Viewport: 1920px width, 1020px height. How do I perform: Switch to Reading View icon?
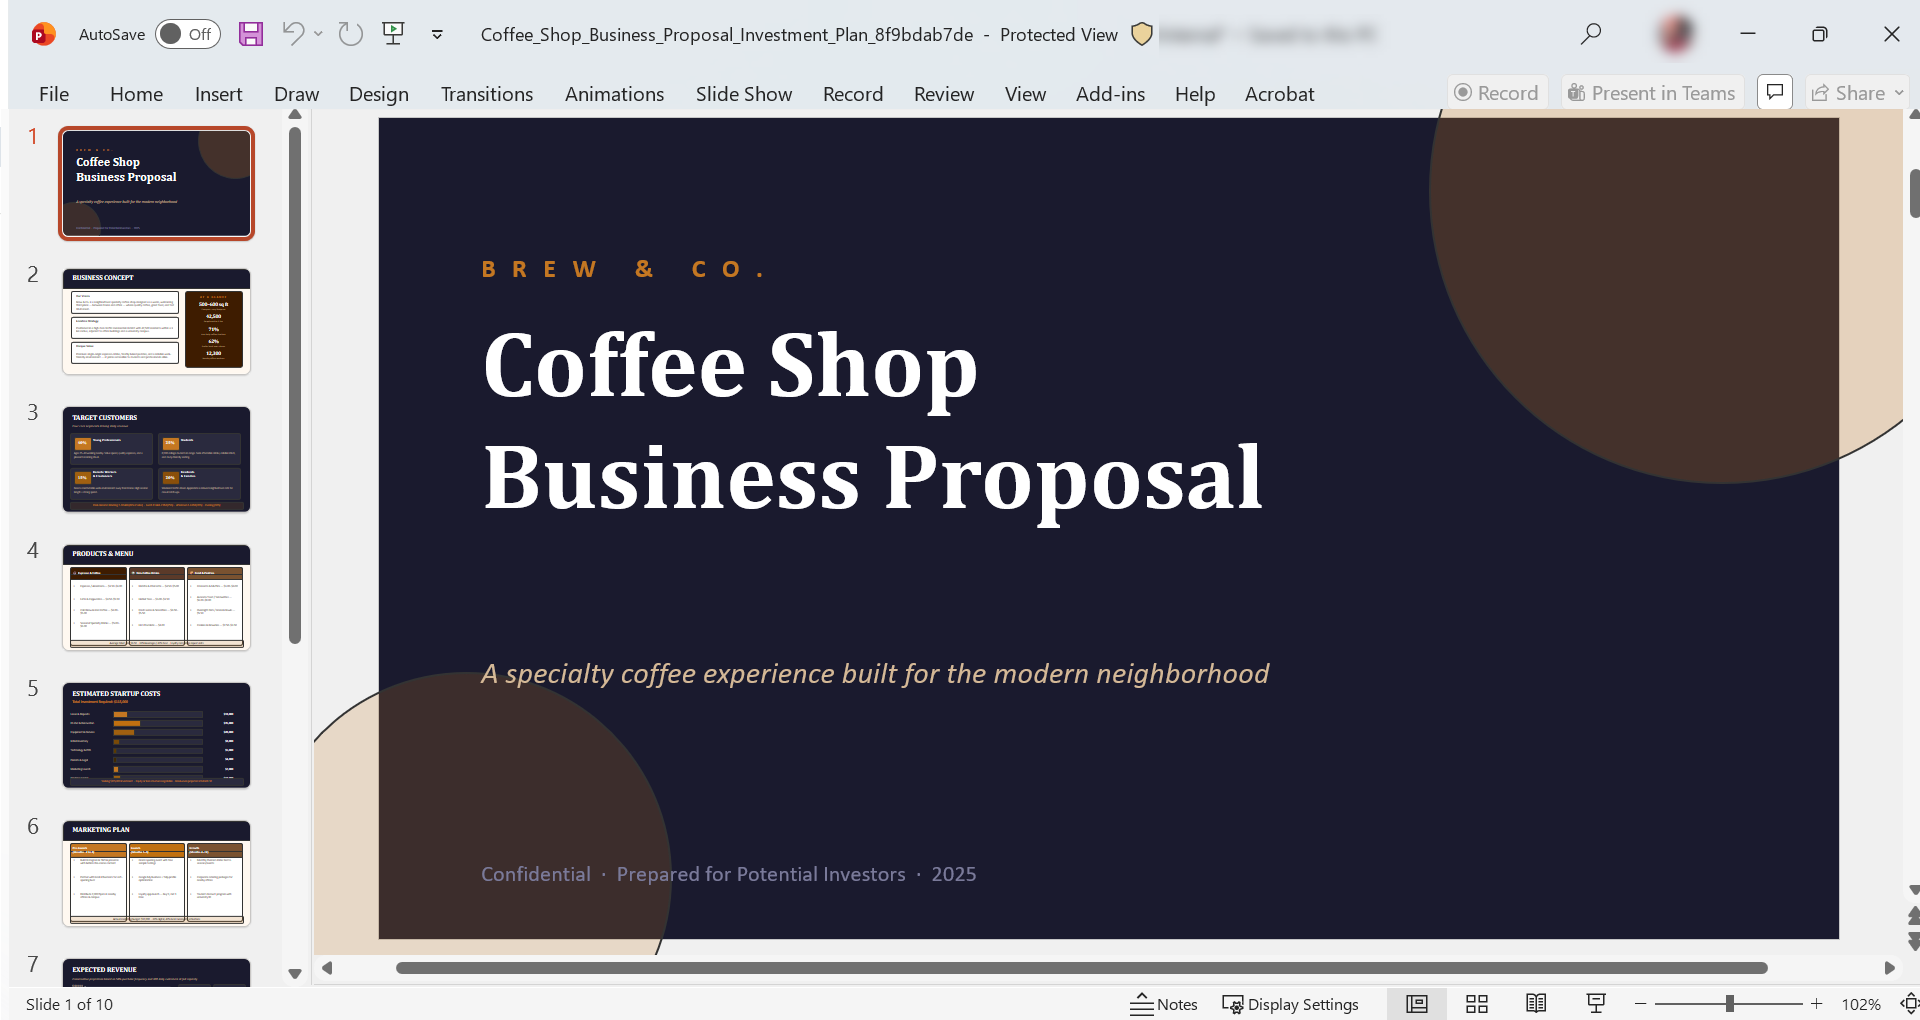coord(1537,1004)
